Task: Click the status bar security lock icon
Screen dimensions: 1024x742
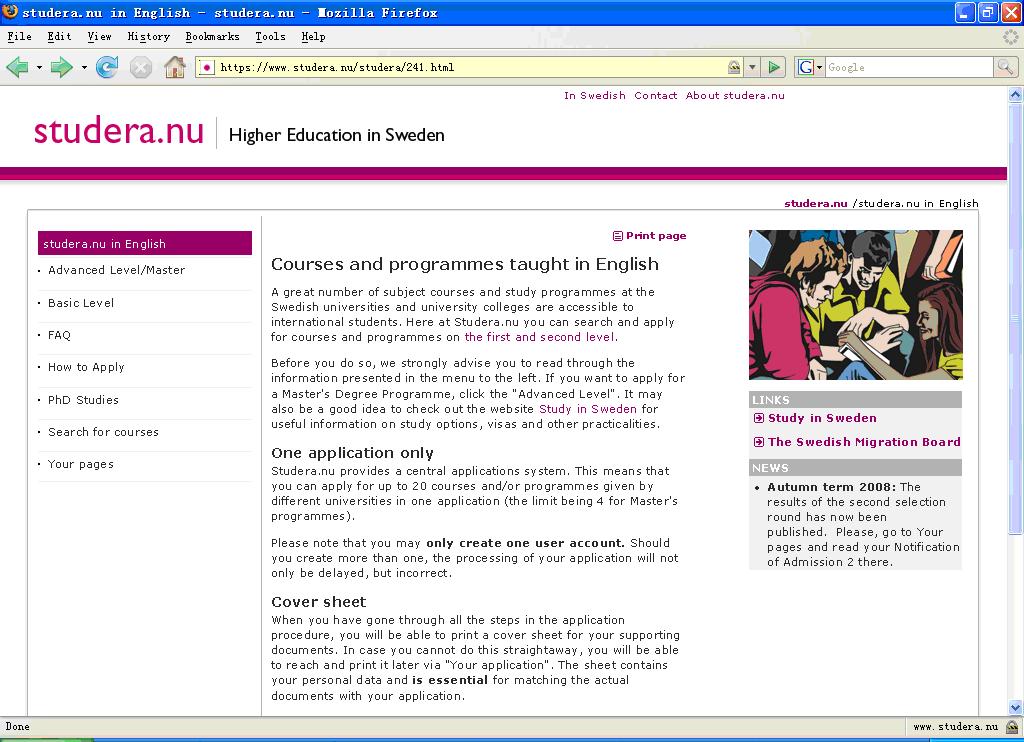Action: [1012, 726]
